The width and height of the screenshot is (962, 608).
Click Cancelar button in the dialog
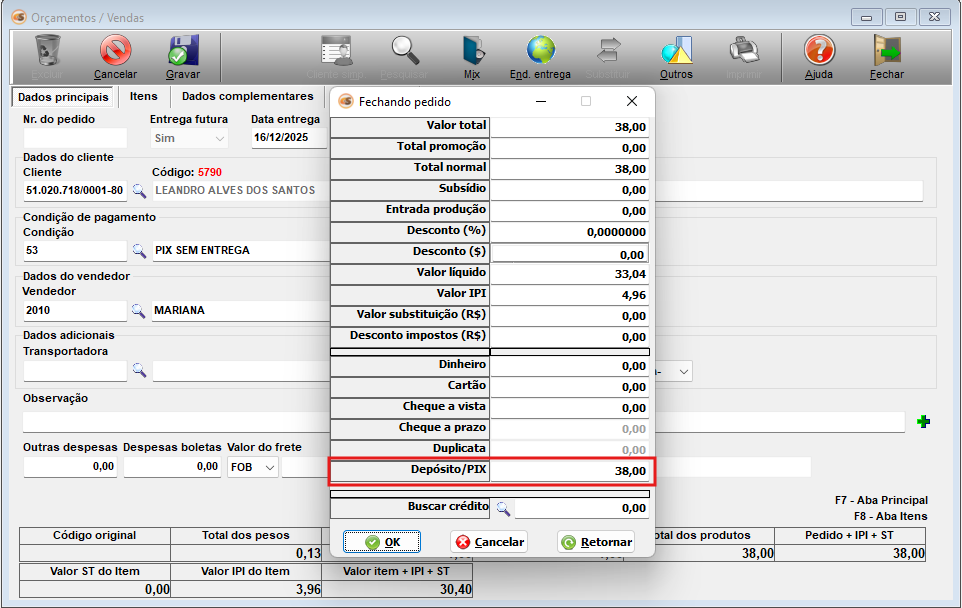click(489, 542)
